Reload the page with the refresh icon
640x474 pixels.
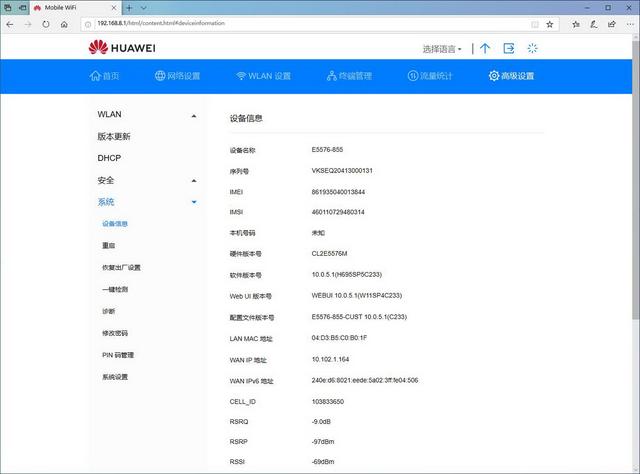coord(46,24)
